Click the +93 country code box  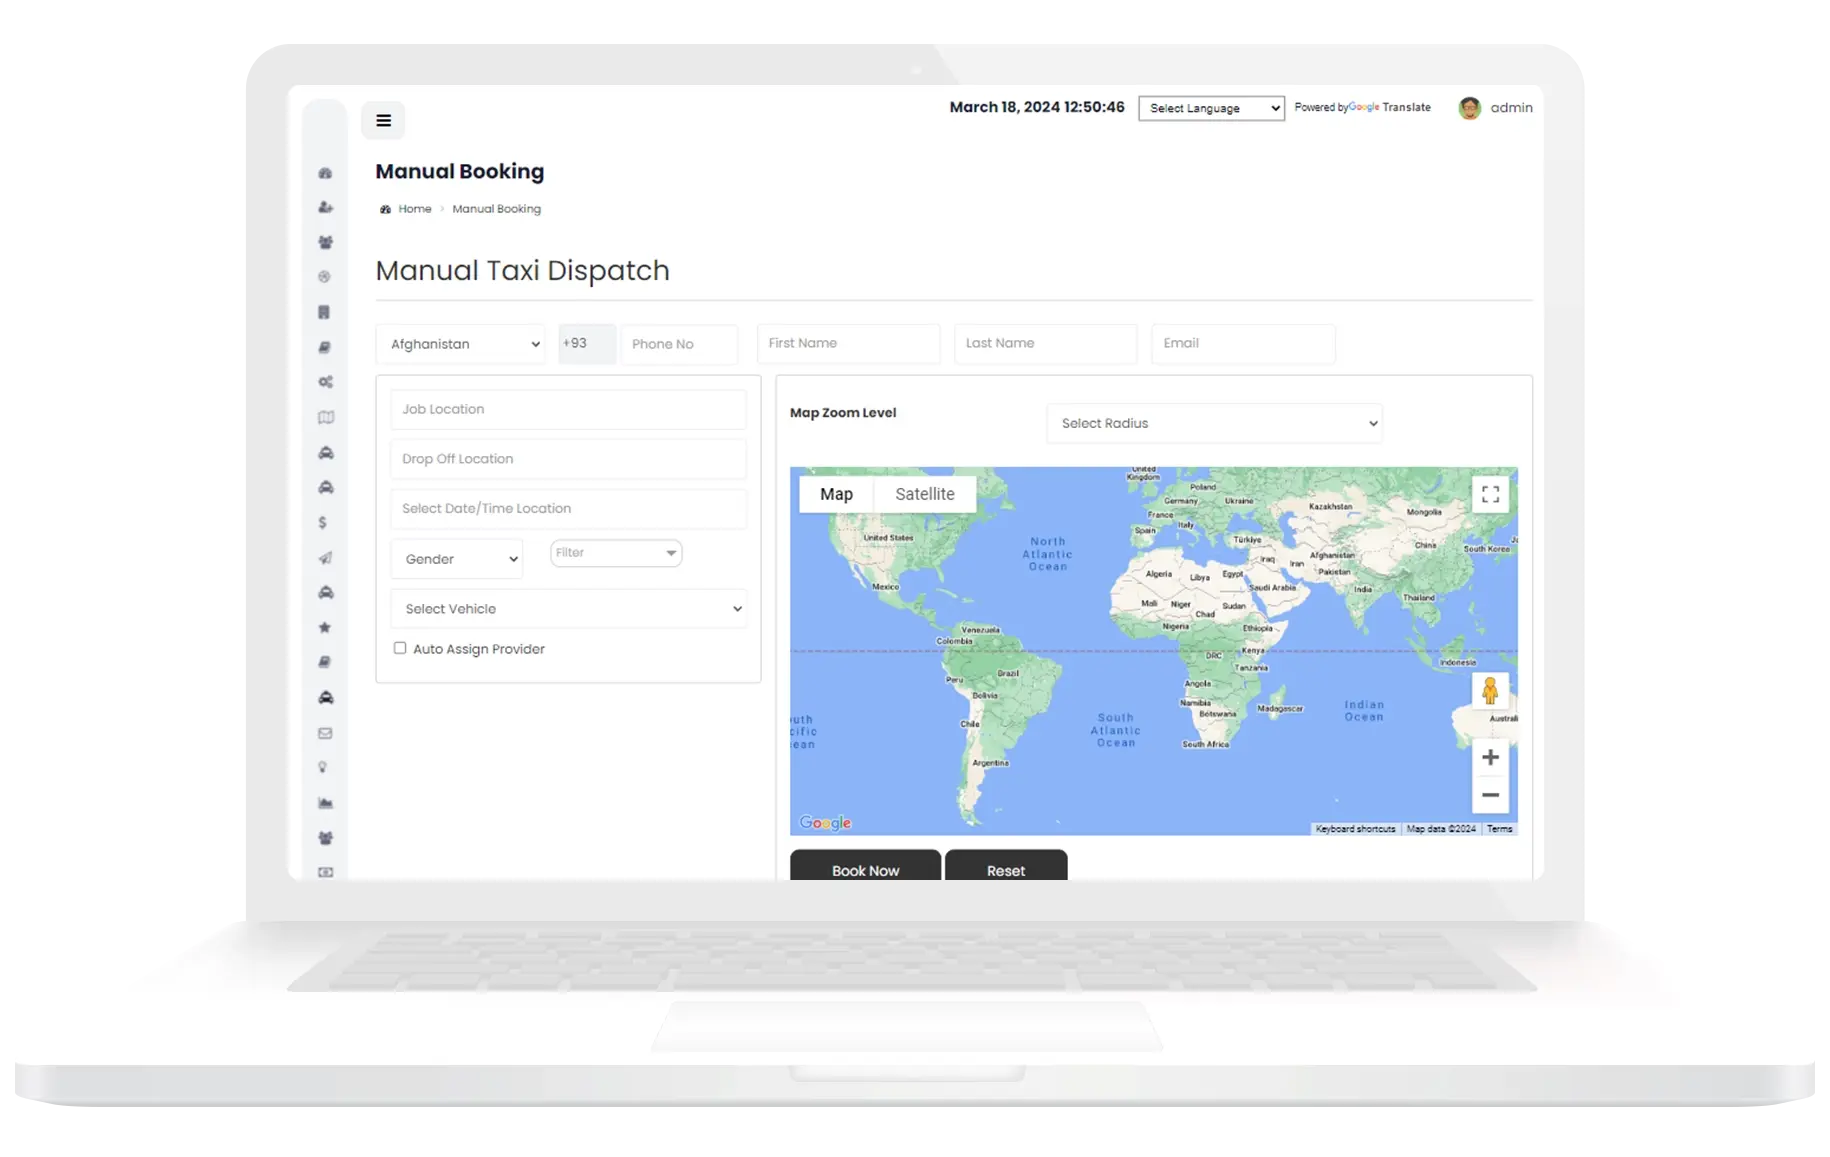coord(586,344)
